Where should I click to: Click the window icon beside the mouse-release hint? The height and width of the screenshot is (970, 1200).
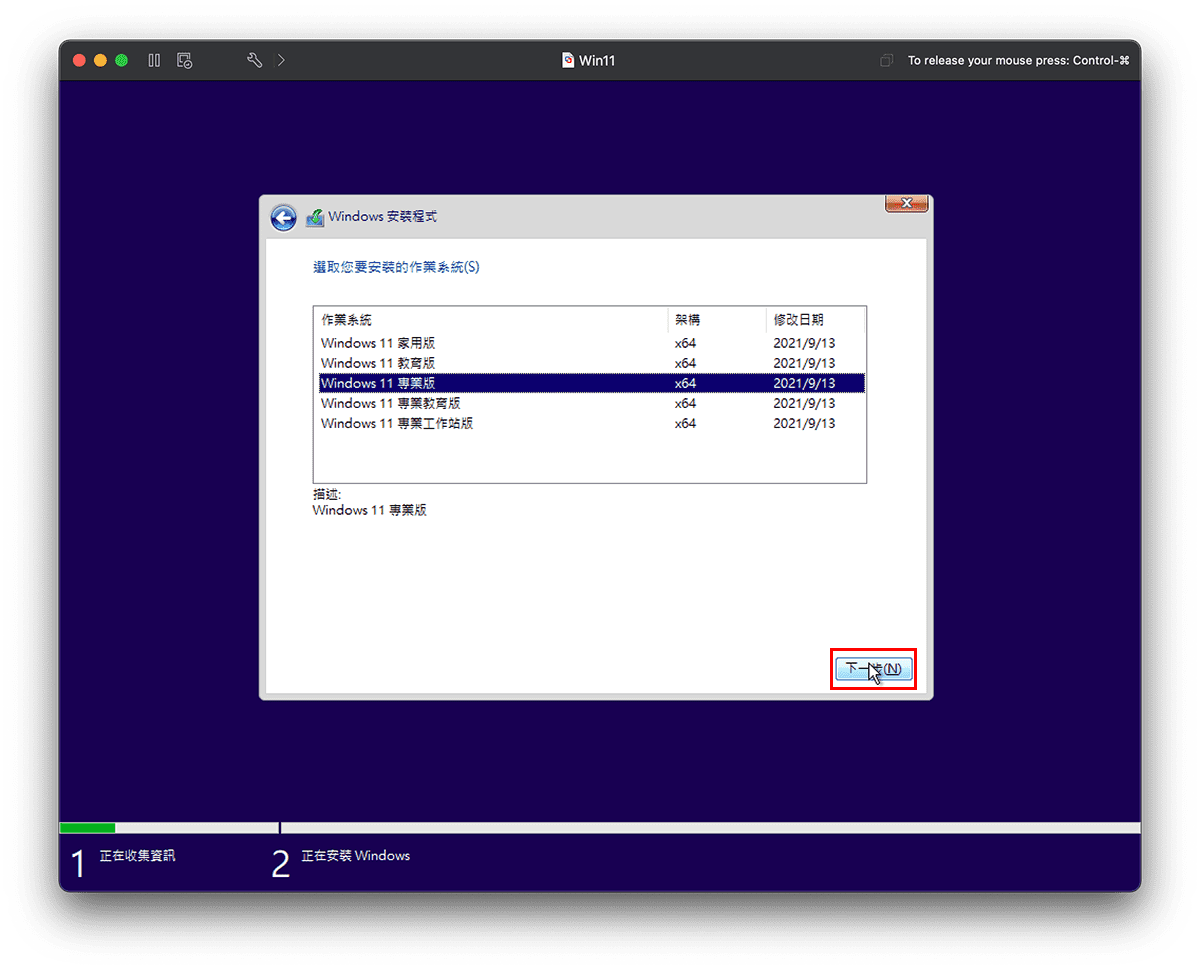tap(886, 60)
